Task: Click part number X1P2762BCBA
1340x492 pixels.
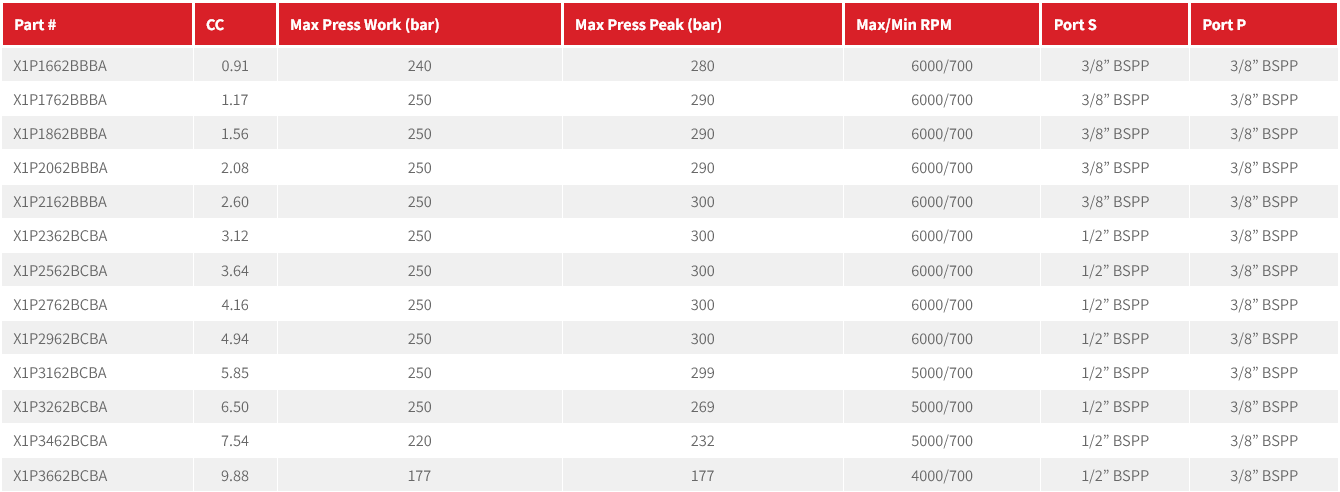Action: click(x=60, y=304)
